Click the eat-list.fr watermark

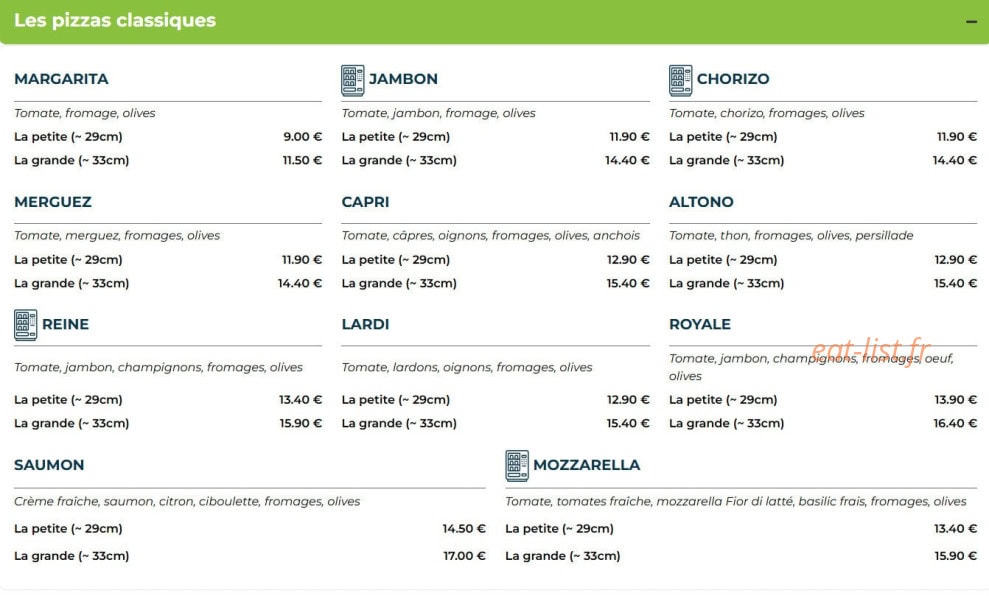coord(870,350)
